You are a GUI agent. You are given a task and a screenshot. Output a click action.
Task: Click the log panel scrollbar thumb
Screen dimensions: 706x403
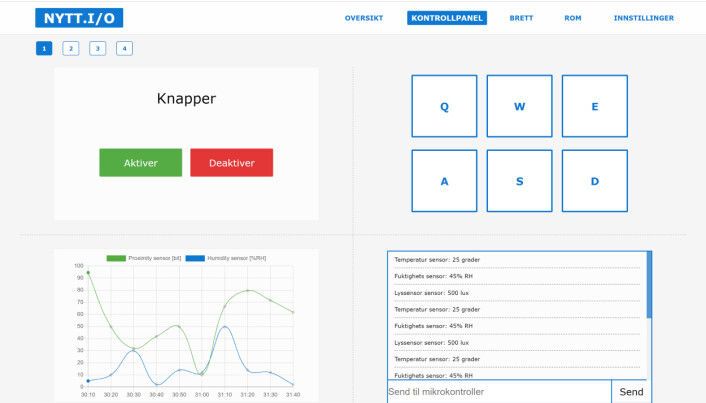click(x=649, y=285)
